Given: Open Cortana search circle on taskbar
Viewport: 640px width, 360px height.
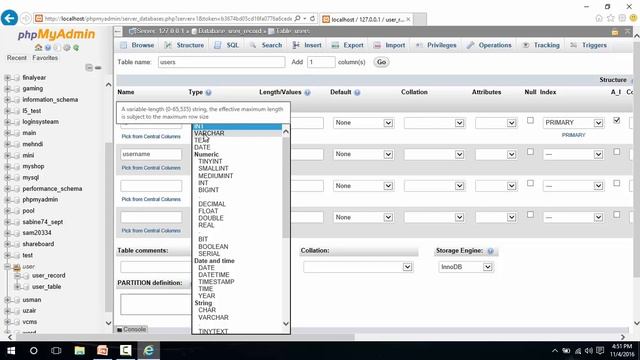Looking at the screenshot, I should (34, 351).
